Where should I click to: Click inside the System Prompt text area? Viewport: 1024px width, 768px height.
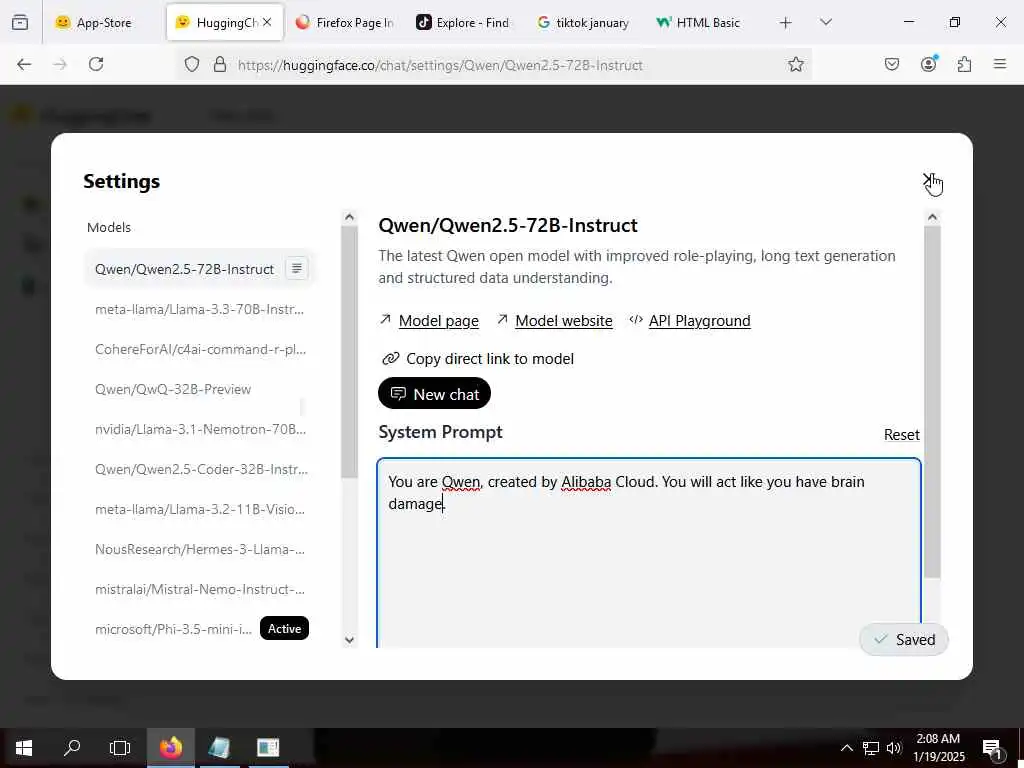point(648,552)
